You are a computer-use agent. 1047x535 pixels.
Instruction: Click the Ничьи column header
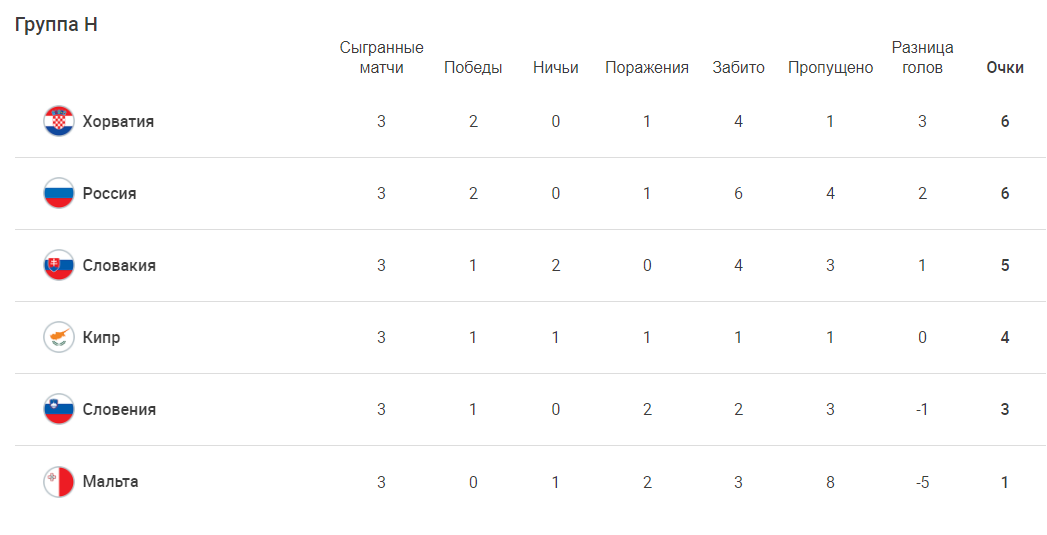(556, 68)
